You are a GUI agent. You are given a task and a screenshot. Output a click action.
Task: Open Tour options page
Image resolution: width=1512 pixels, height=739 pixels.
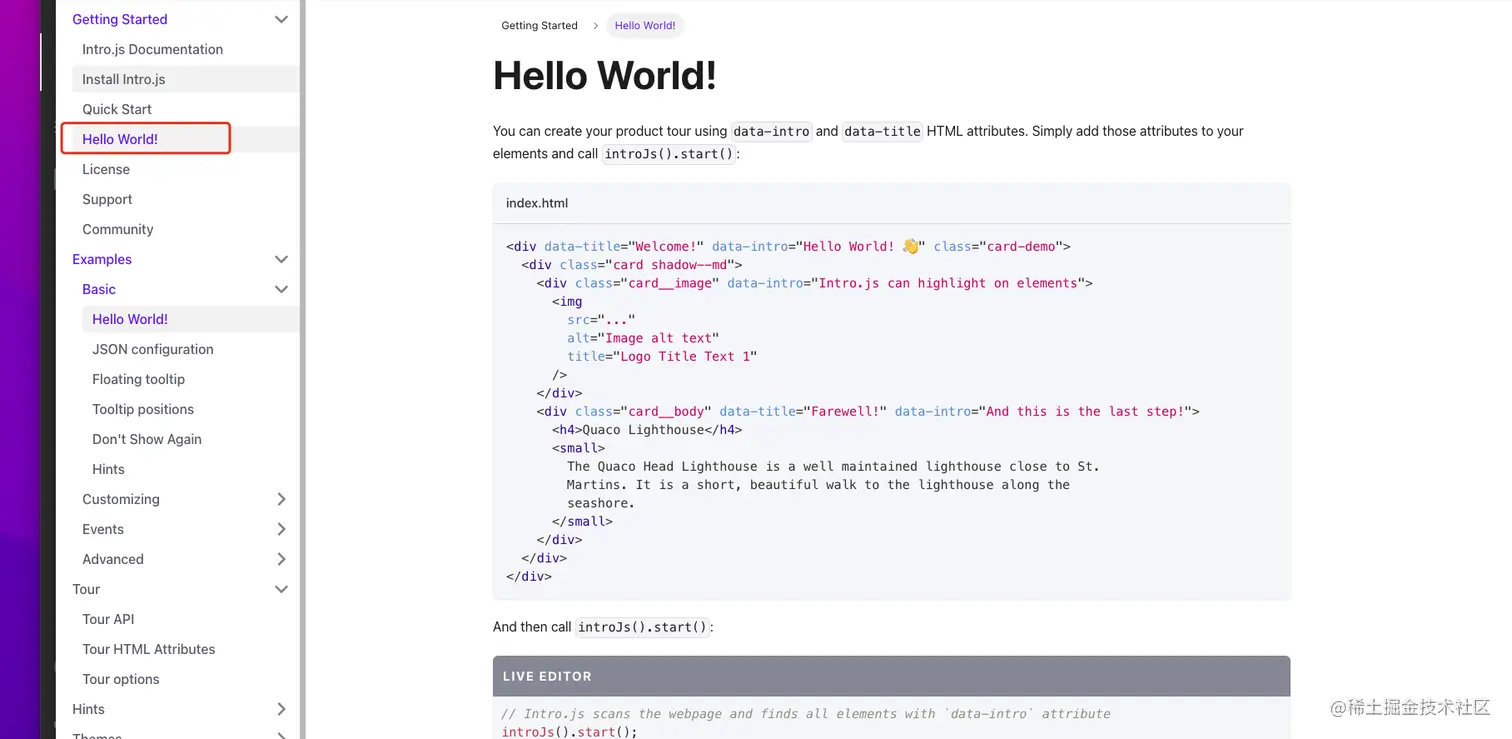(121, 679)
